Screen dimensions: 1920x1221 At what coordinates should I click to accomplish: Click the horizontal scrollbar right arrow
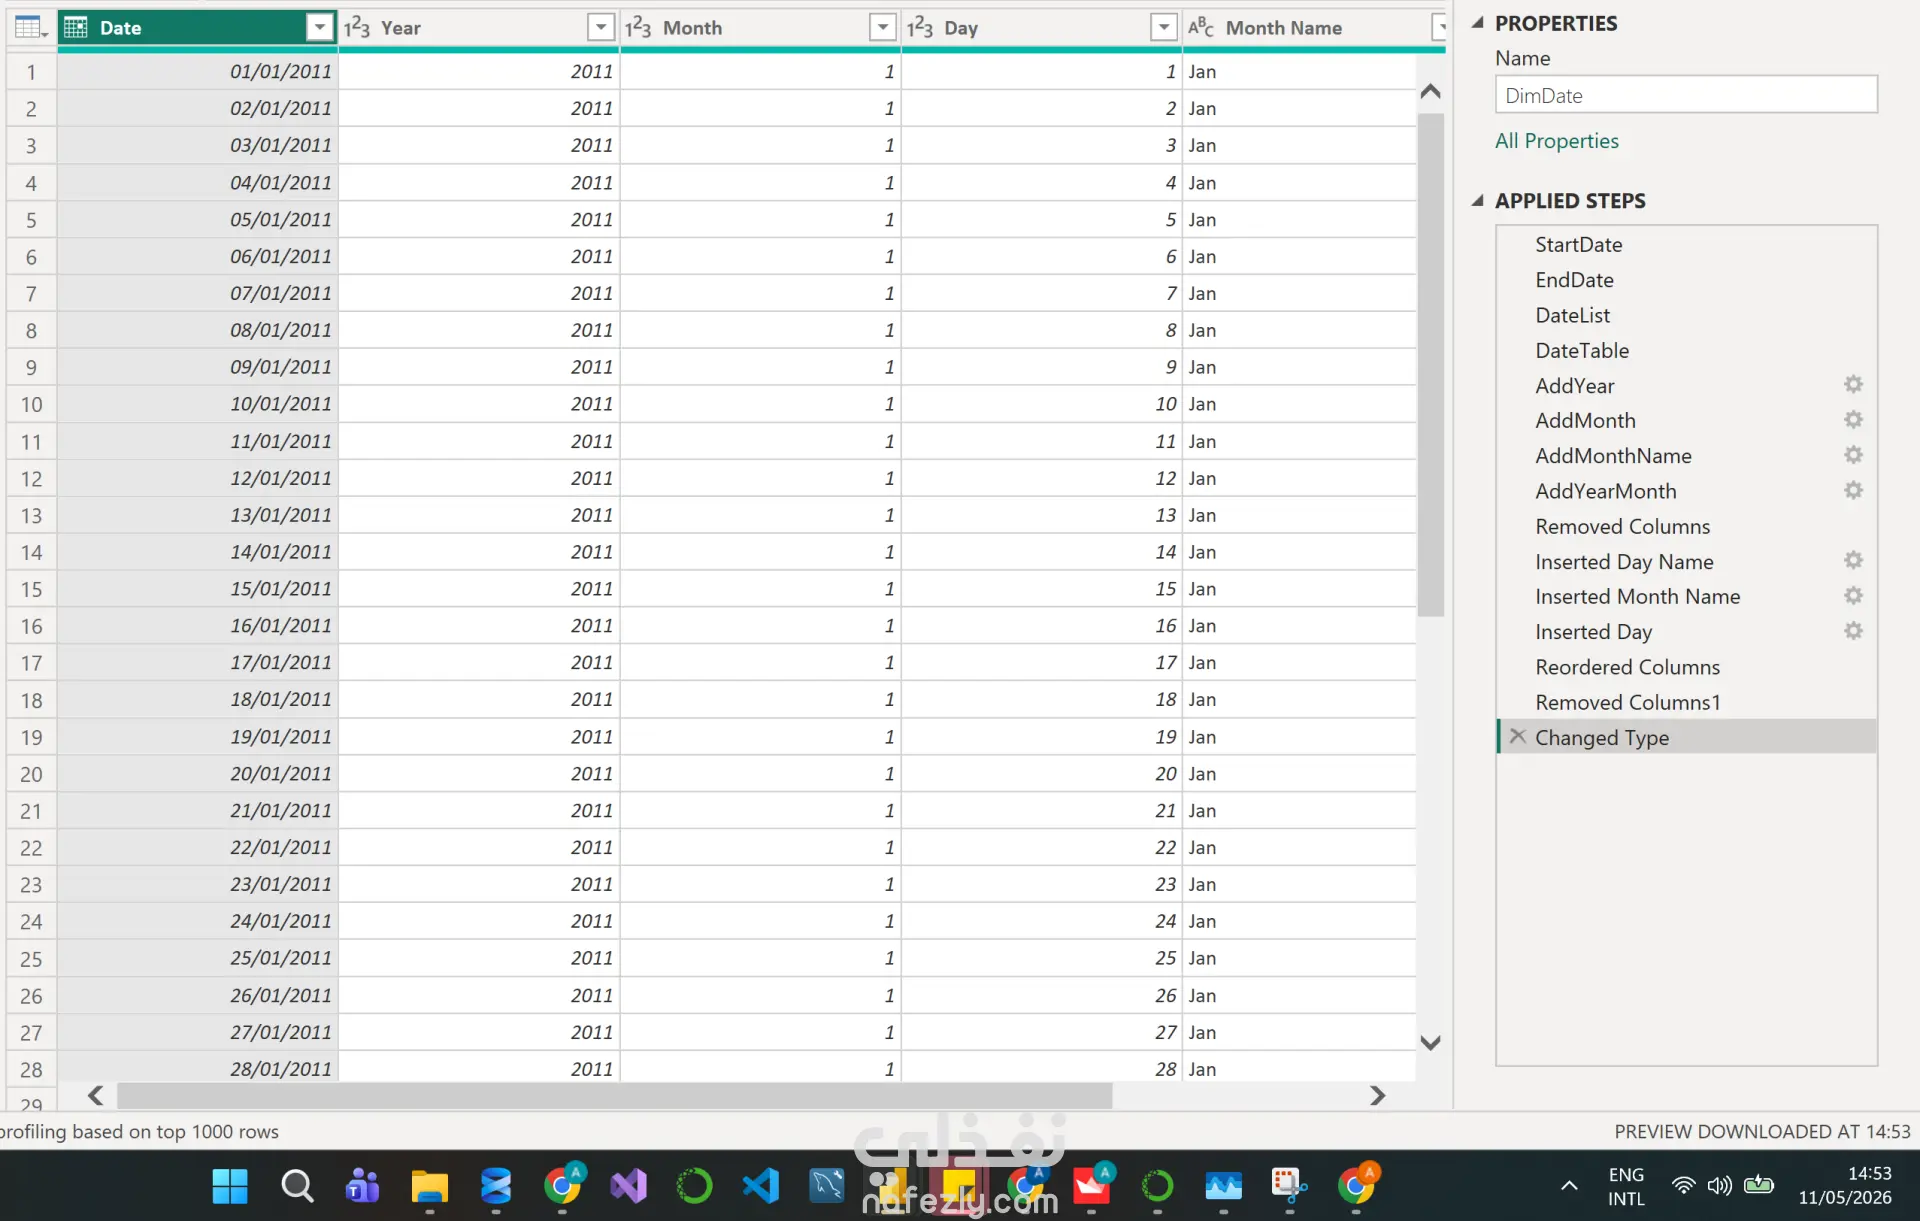tap(1377, 1095)
